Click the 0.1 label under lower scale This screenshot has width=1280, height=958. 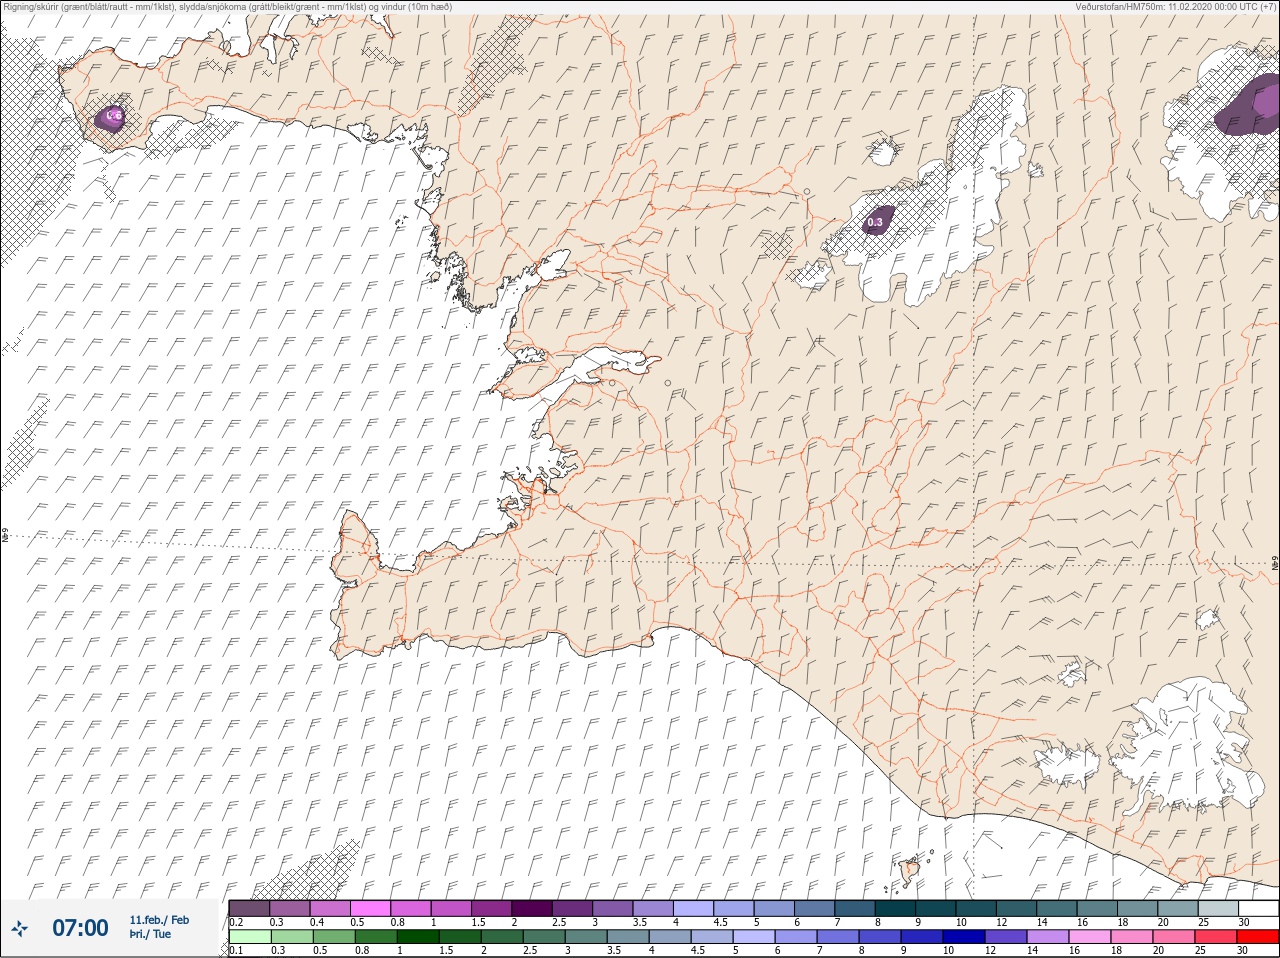(x=236, y=950)
